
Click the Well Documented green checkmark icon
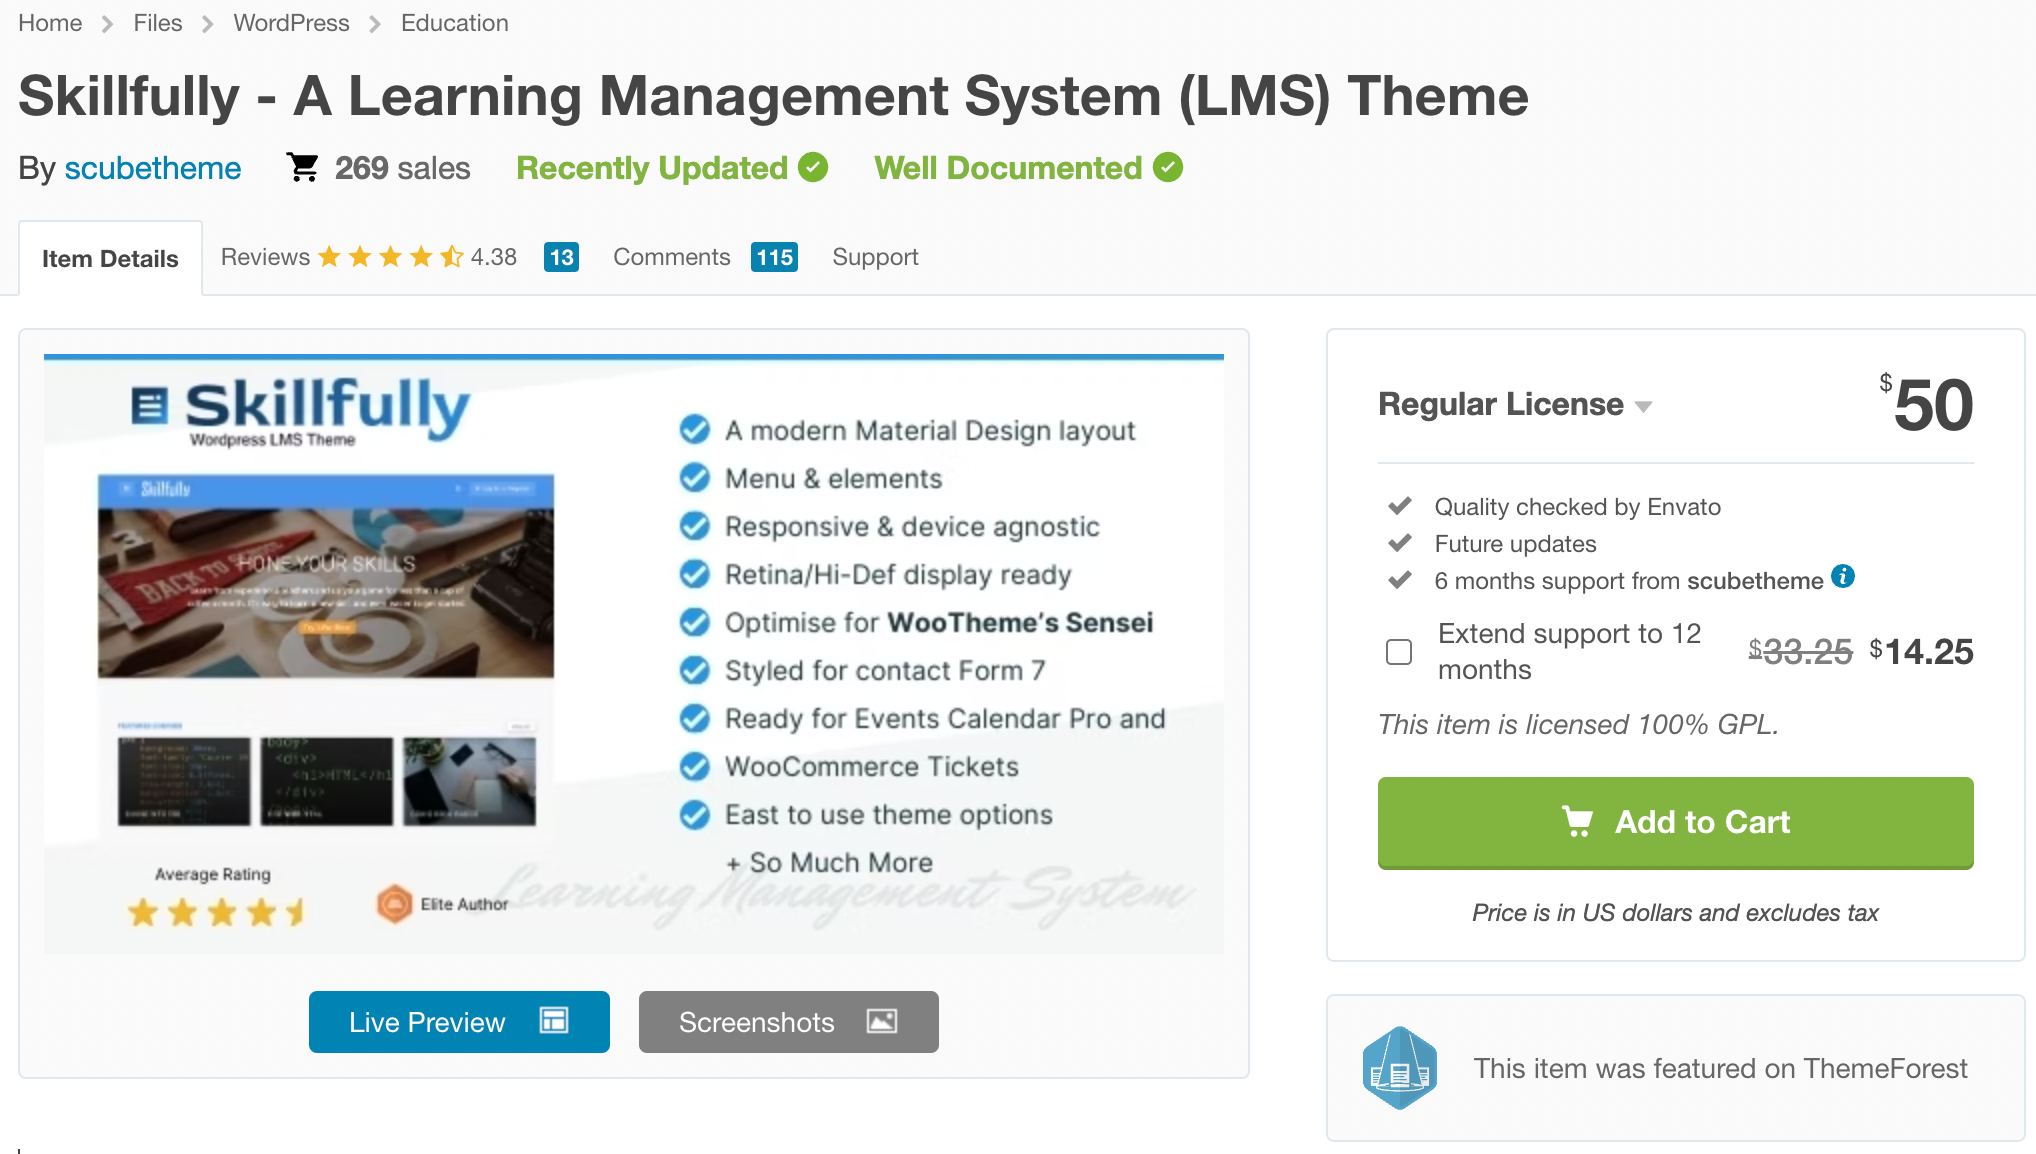(x=1167, y=167)
